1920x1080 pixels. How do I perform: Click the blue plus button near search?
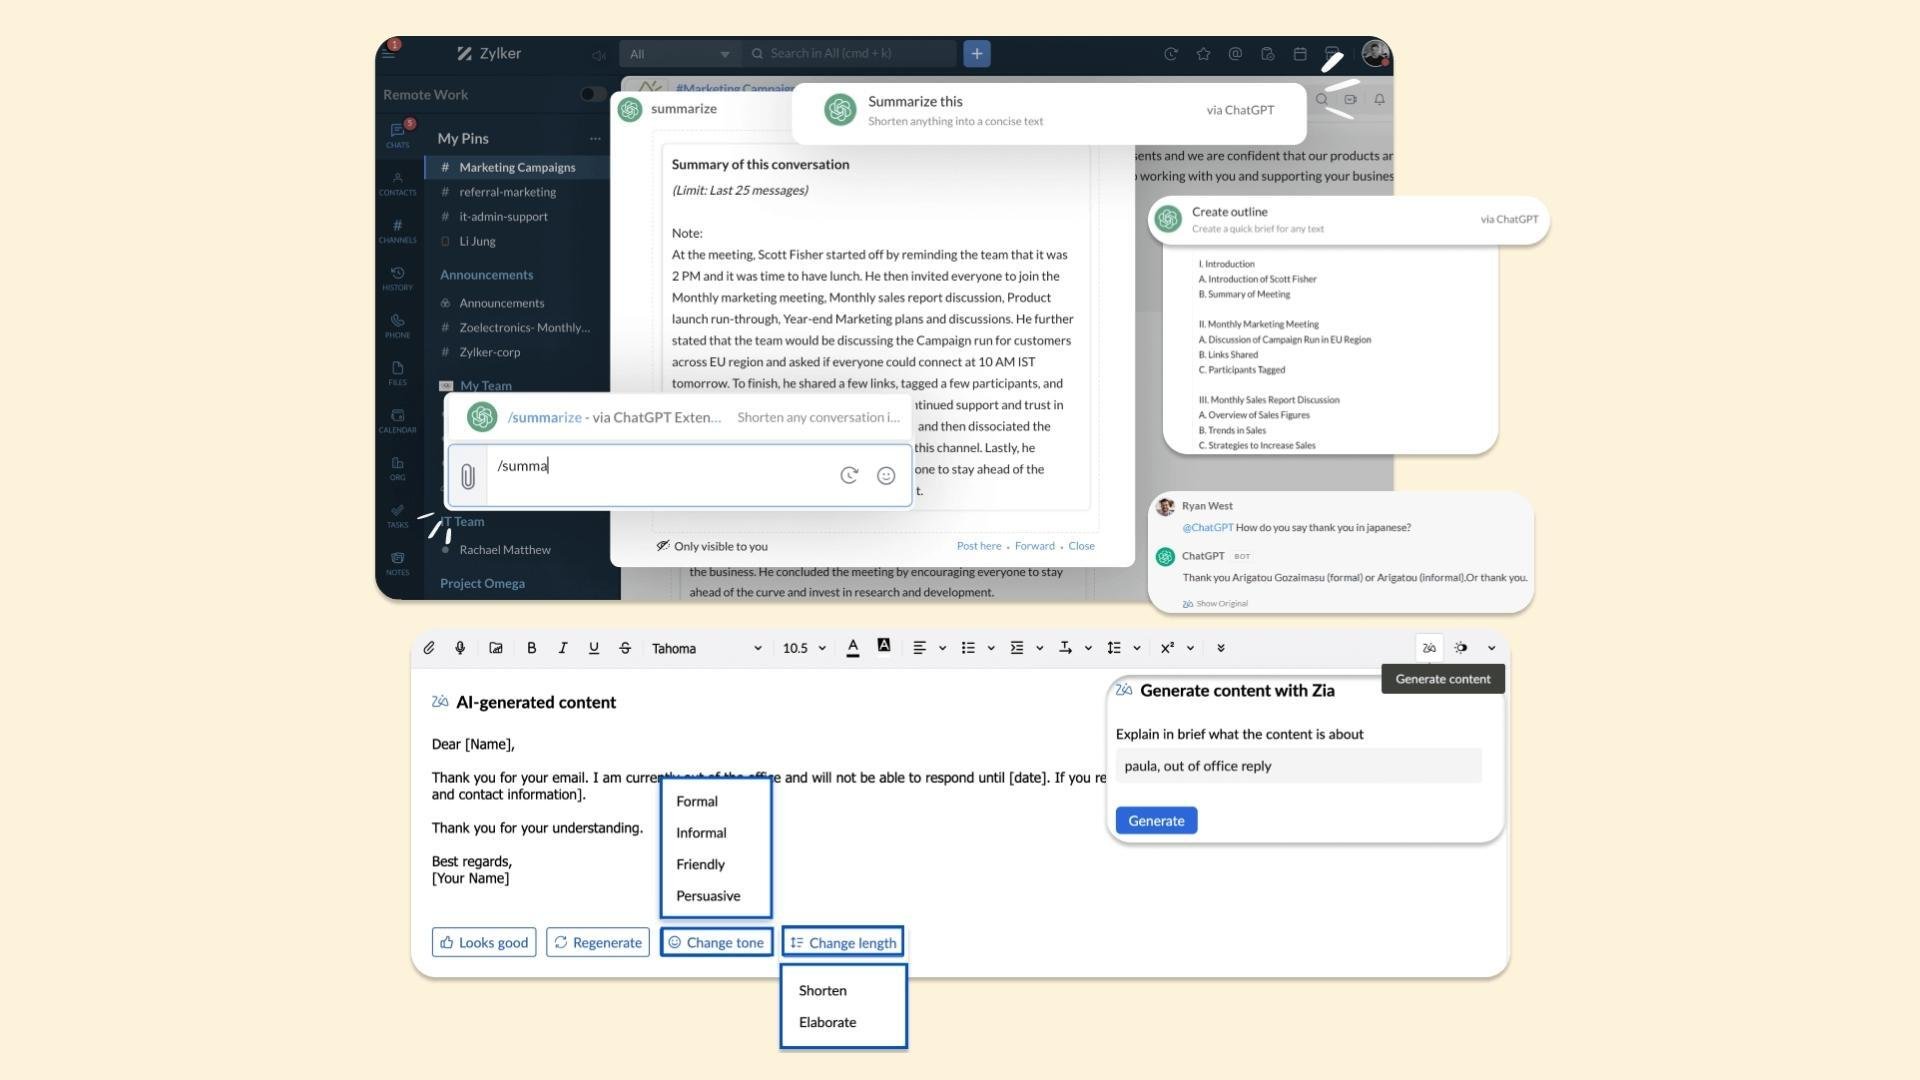977,54
